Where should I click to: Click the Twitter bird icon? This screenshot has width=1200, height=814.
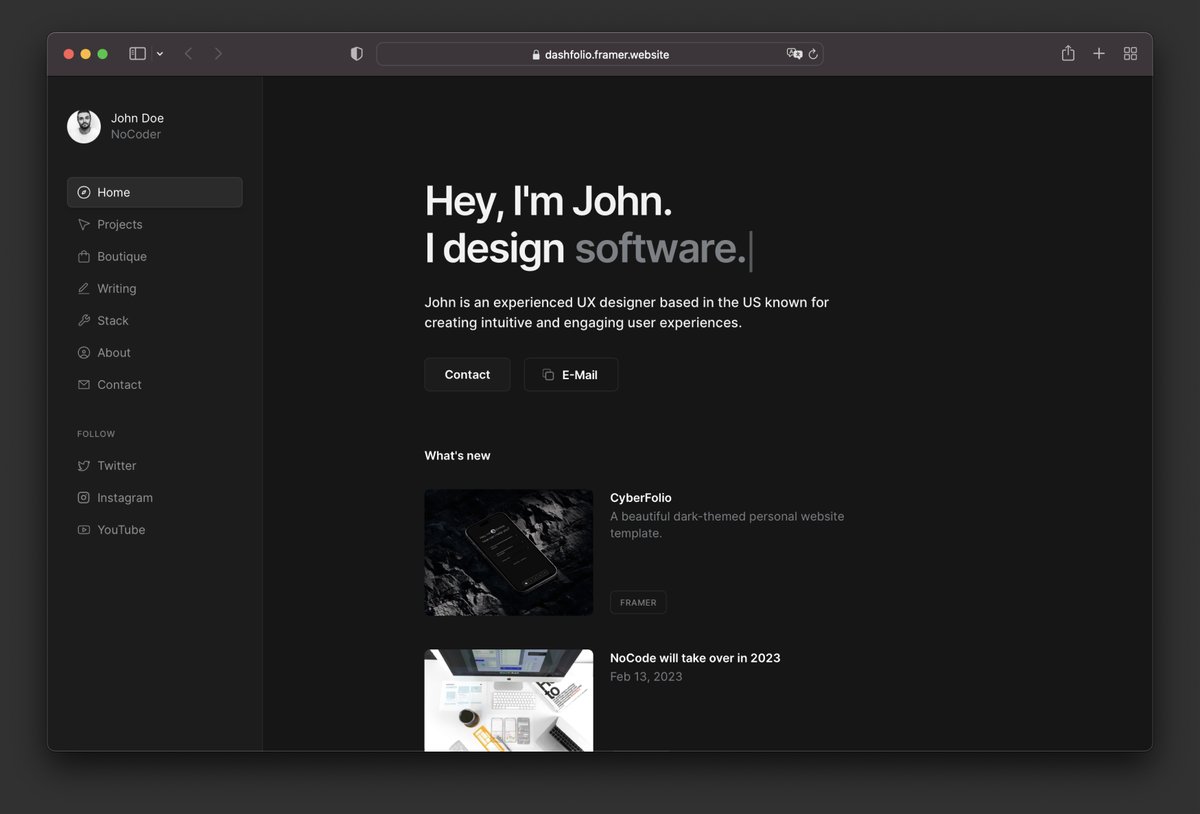coord(84,465)
